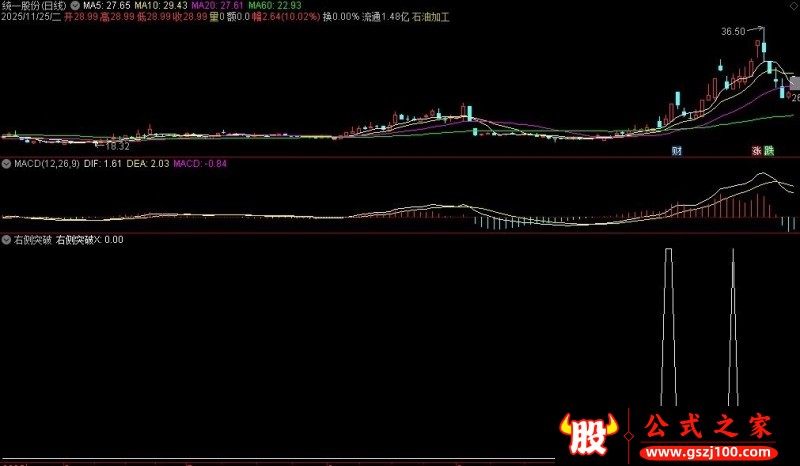Click the 石油加工 sector label
This screenshot has height=466, width=800.
coord(431,17)
